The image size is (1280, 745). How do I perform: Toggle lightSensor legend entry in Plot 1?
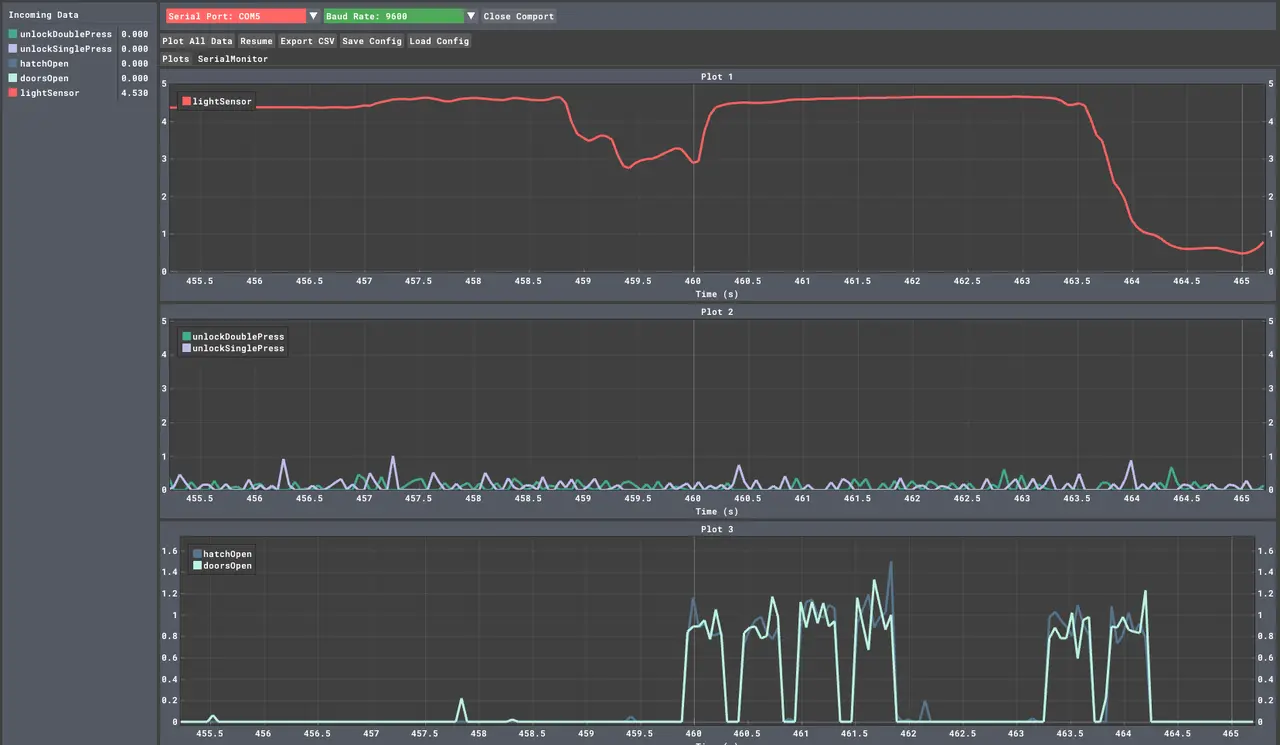pos(217,101)
